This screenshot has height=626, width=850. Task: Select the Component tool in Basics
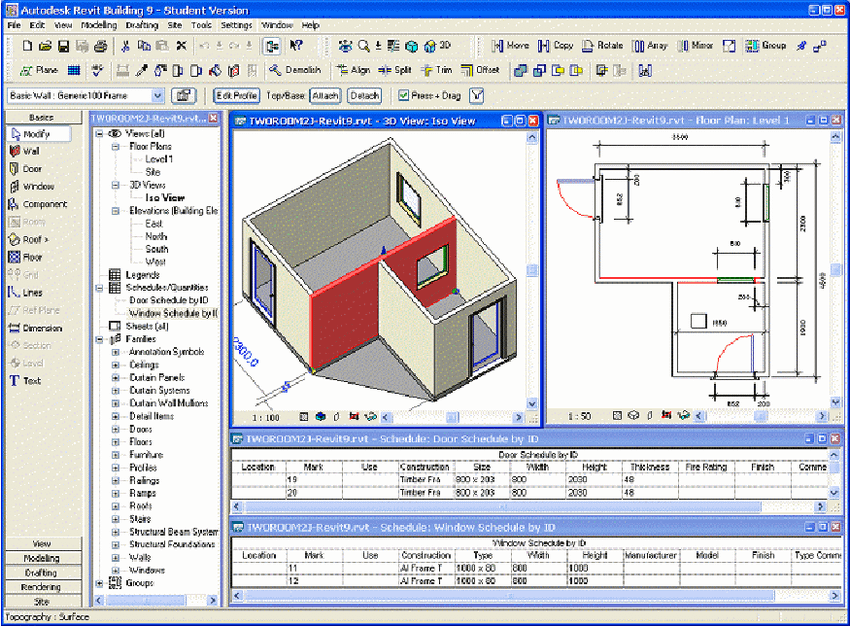38,204
